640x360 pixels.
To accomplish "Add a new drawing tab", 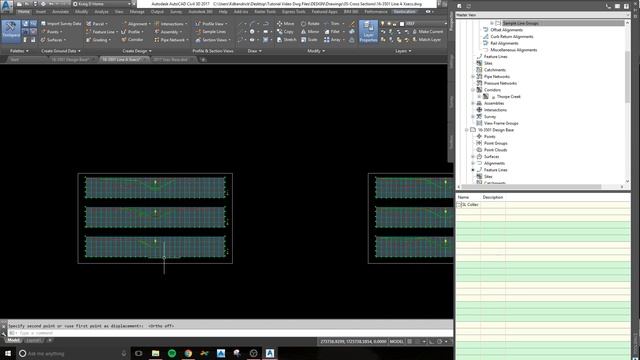I will pos(203,60).
